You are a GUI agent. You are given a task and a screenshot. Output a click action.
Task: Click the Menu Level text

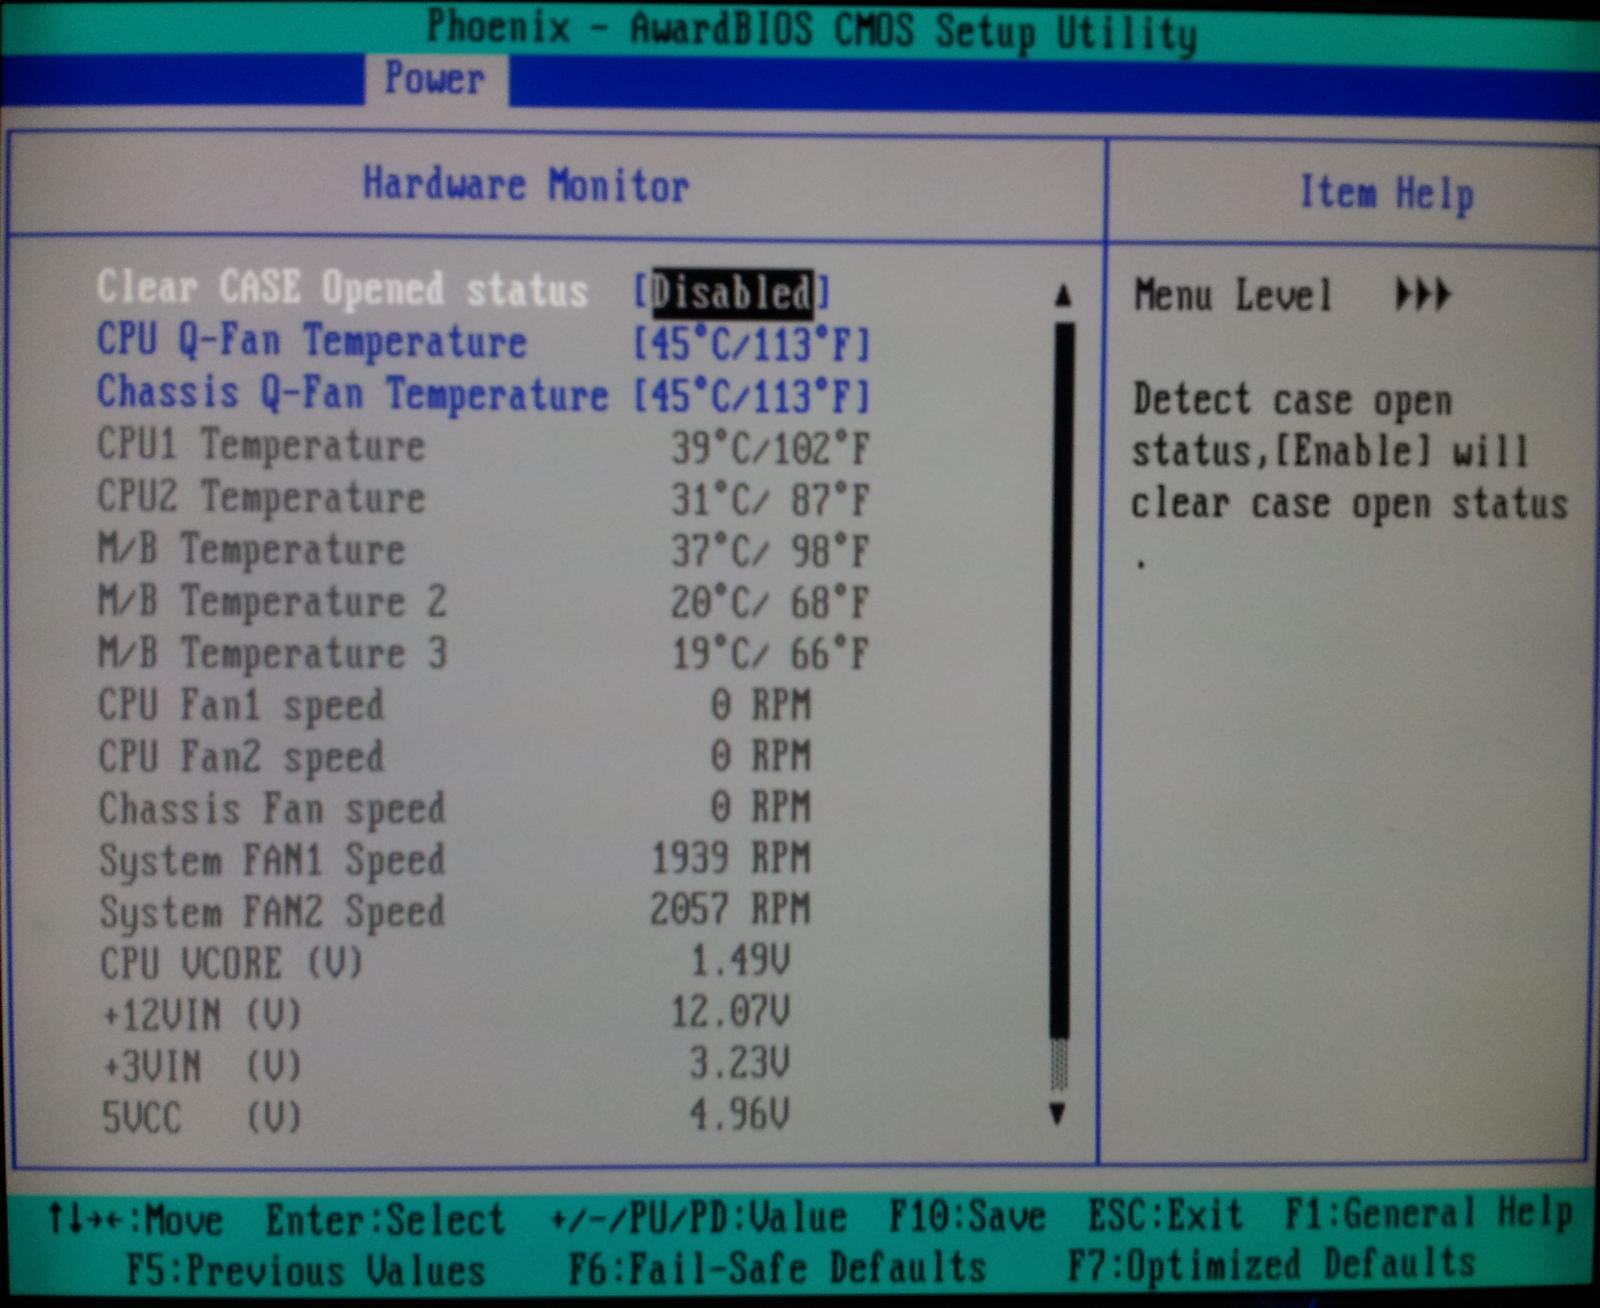[x=1233, y=296]
